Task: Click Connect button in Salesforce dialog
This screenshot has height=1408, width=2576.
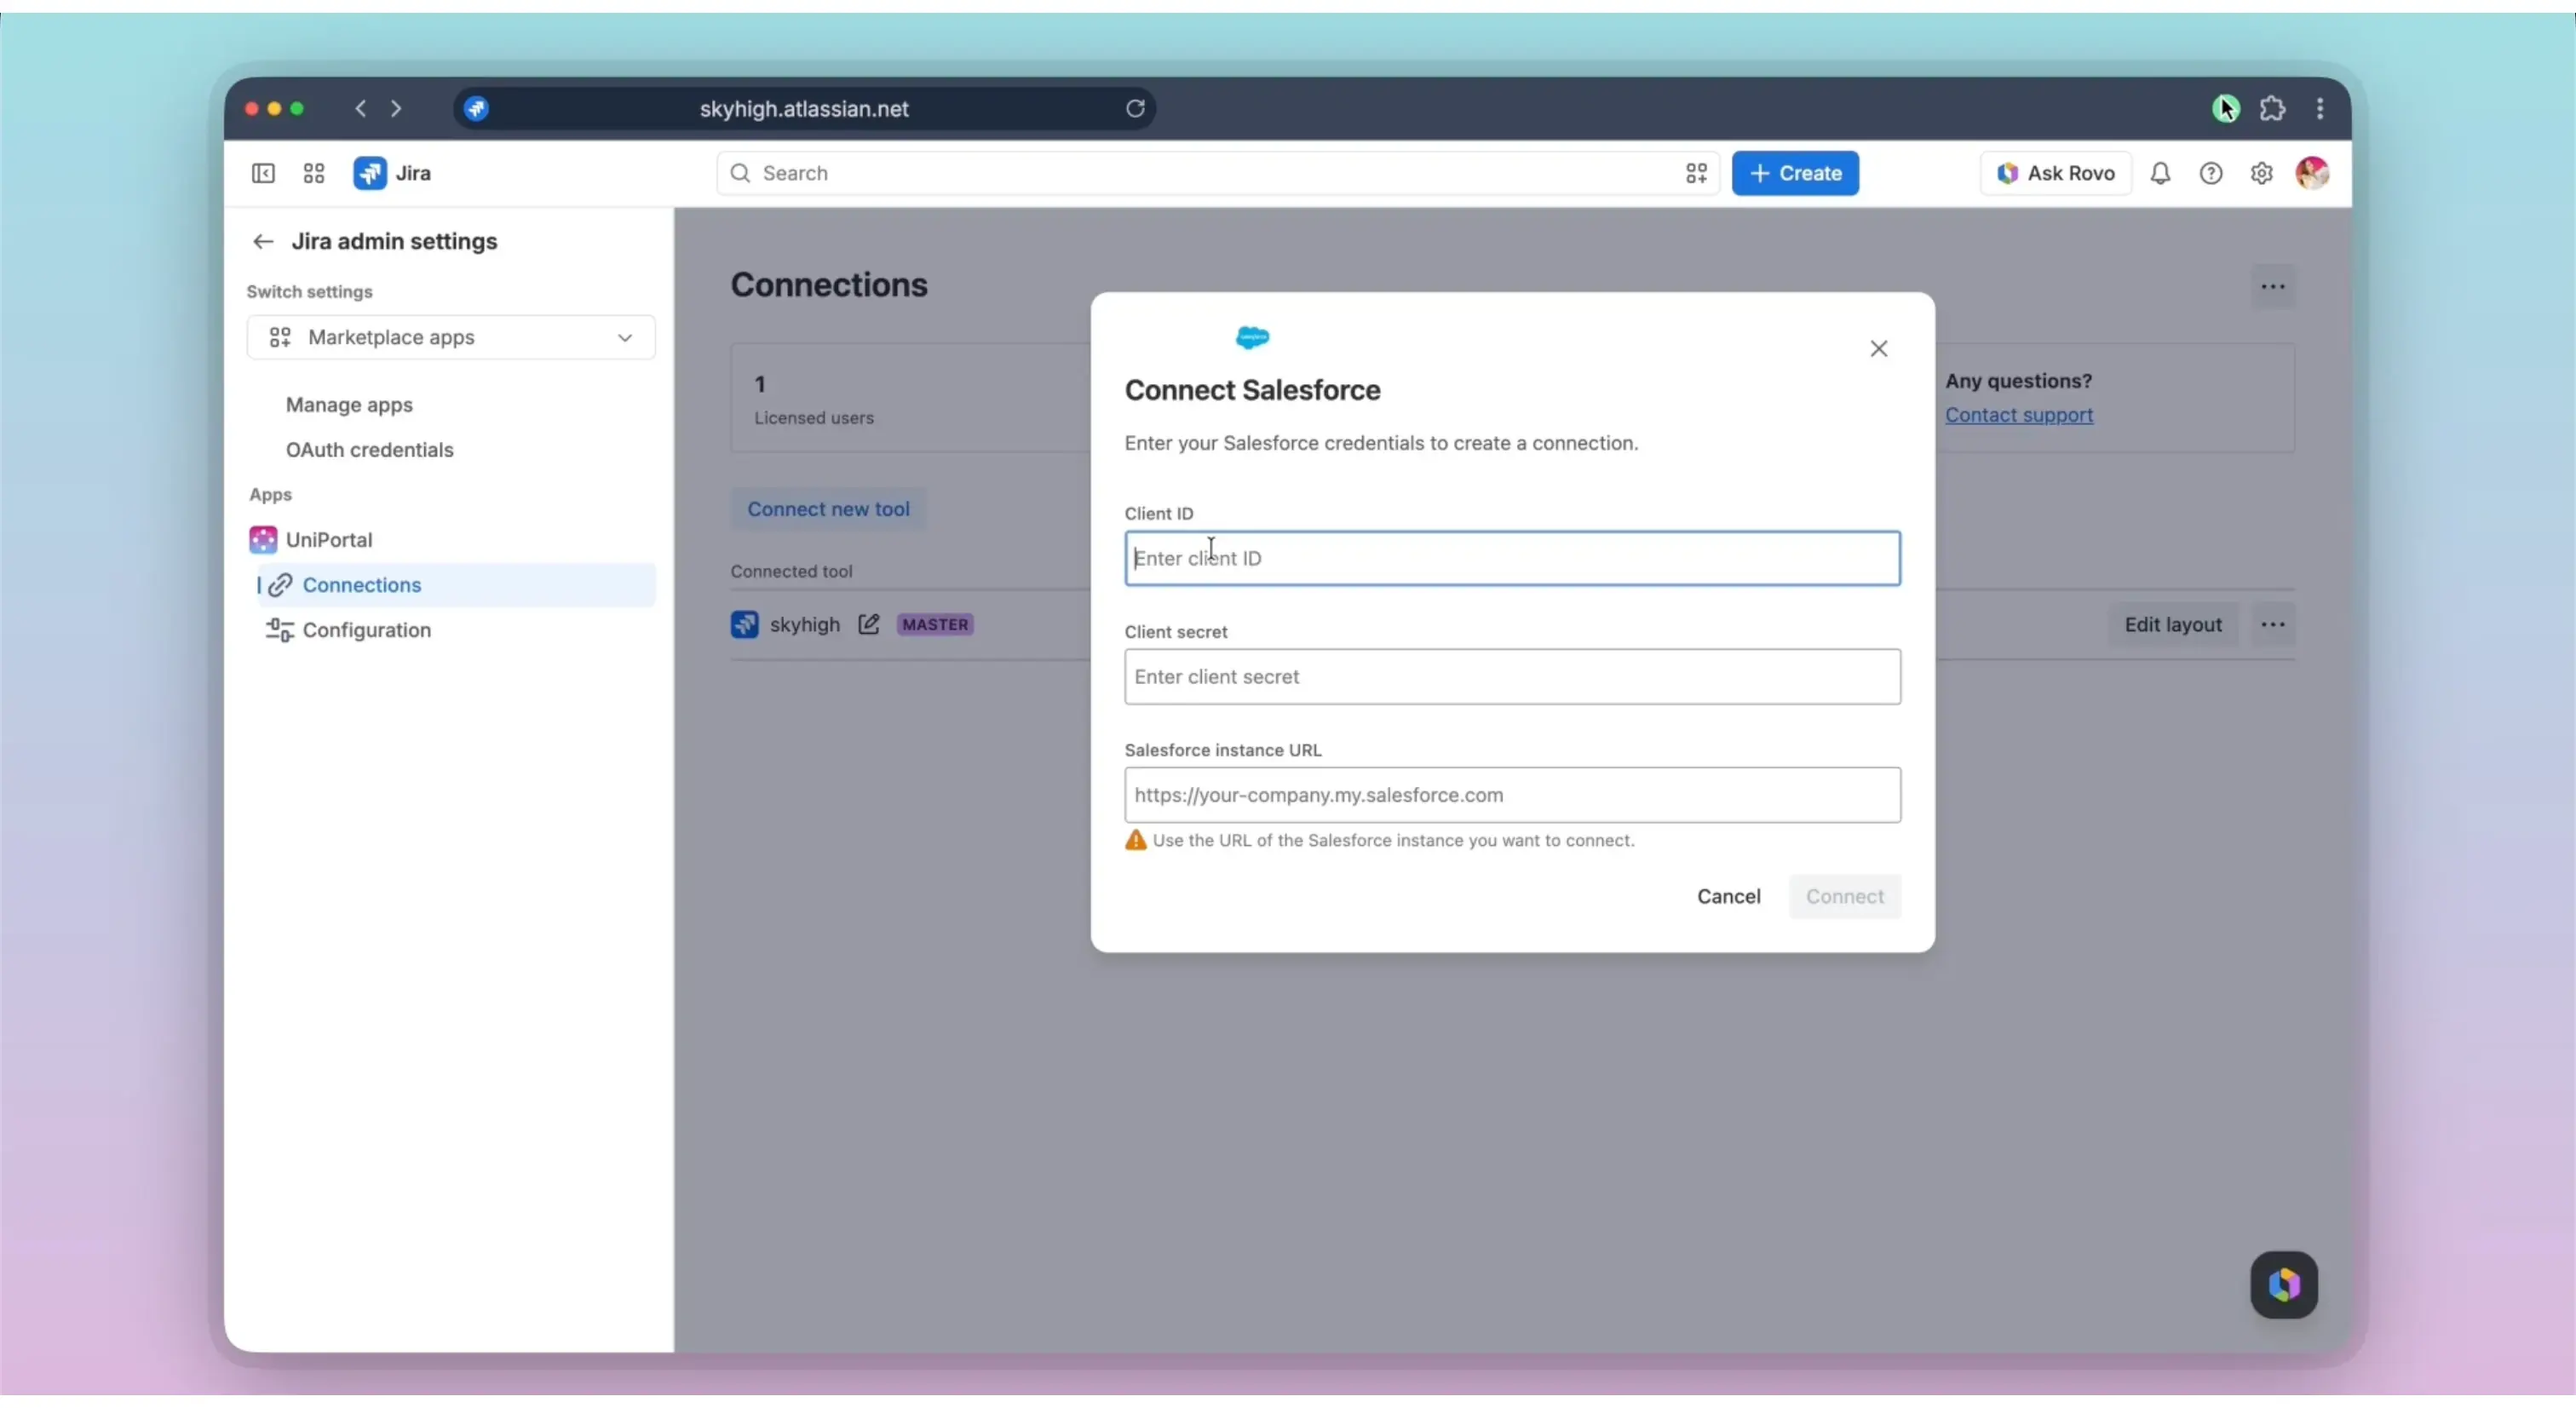Action: coord(1844,897)
